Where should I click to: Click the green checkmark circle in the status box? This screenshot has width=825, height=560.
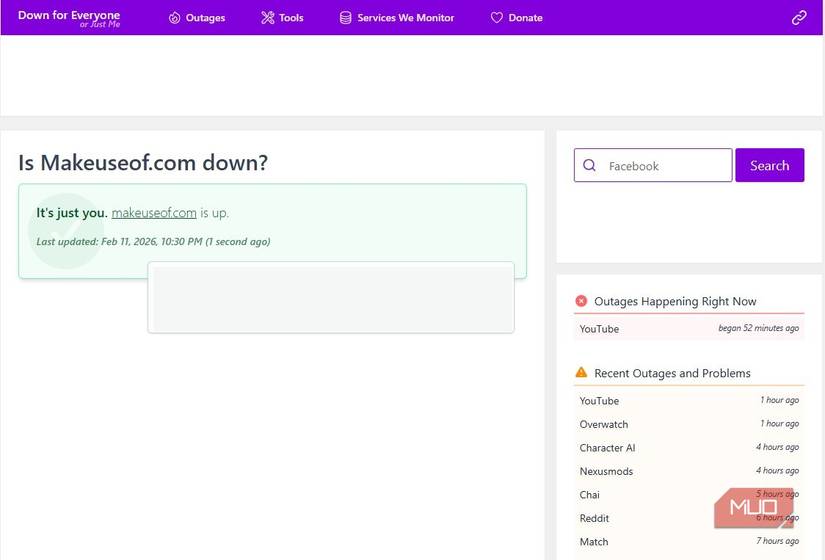click(x=66, y=231)
